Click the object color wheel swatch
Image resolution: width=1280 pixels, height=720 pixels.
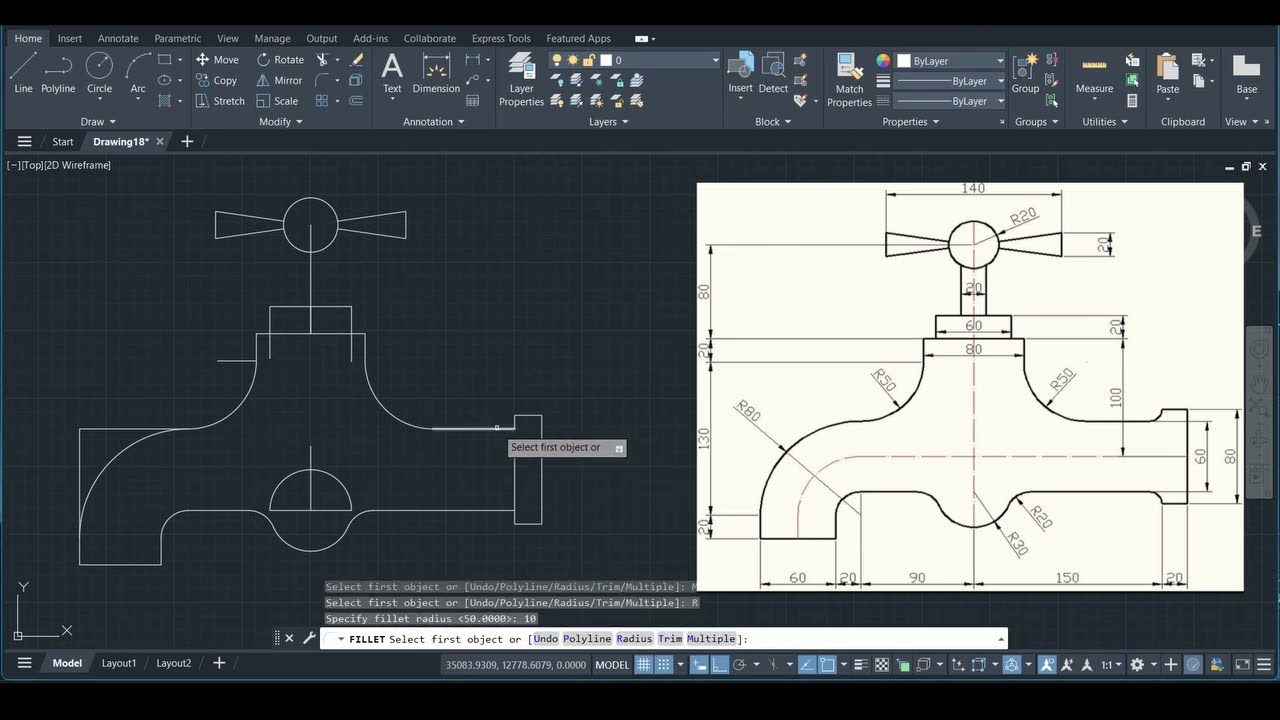tap(883, 61)
